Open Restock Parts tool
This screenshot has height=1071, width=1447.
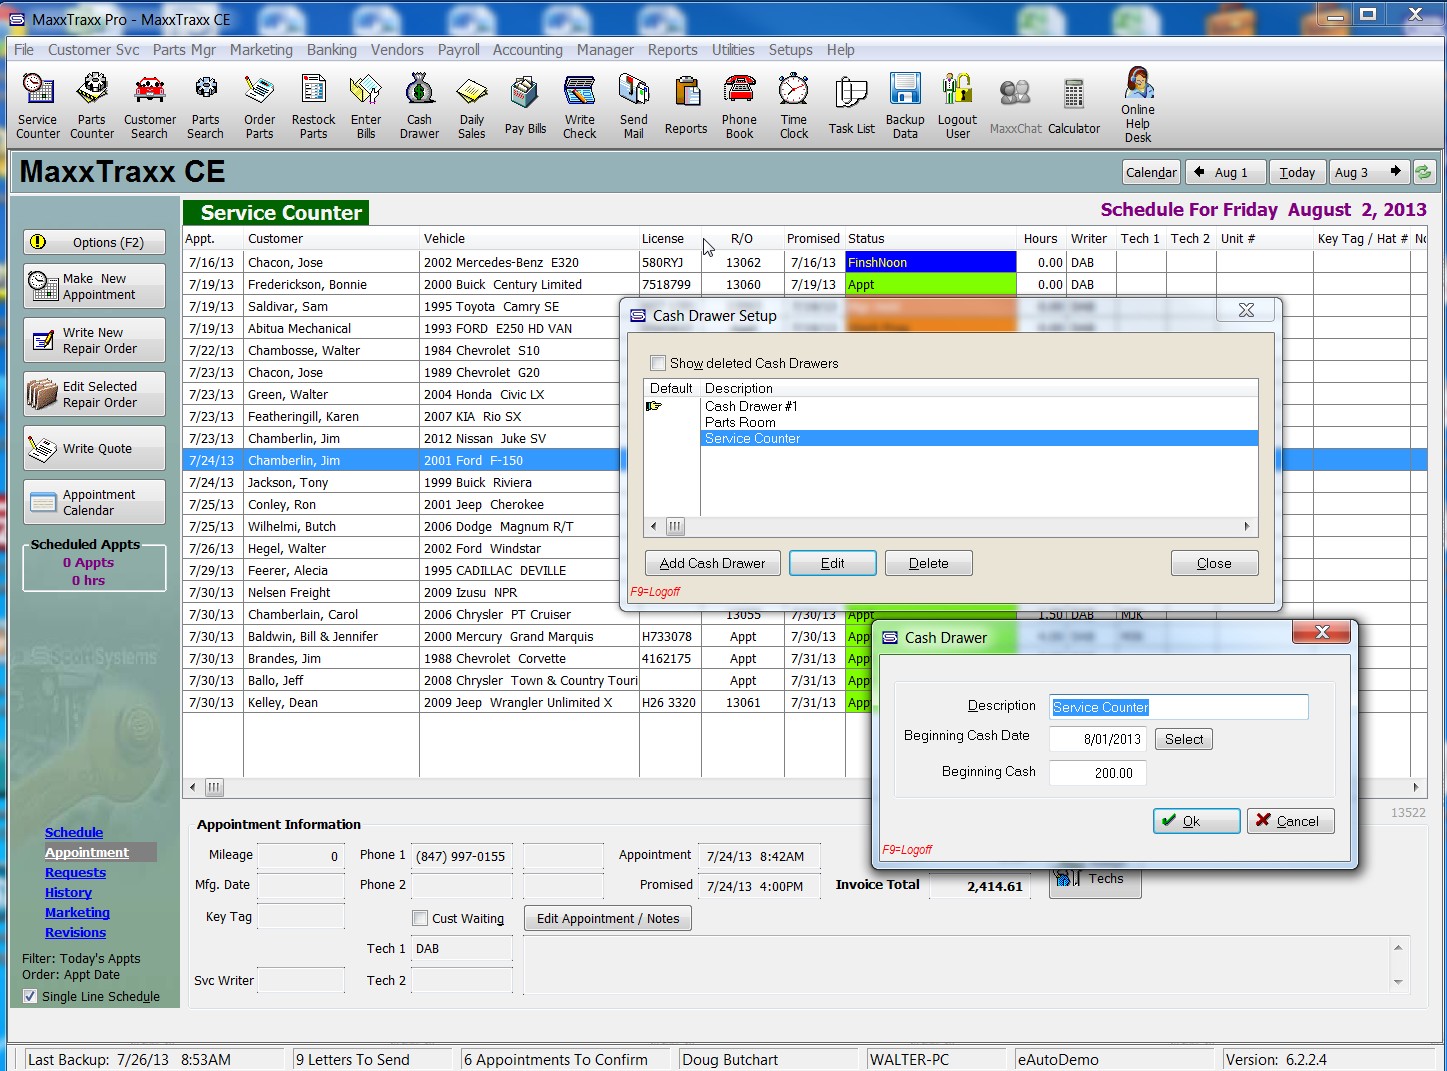[x=313, y=105]
